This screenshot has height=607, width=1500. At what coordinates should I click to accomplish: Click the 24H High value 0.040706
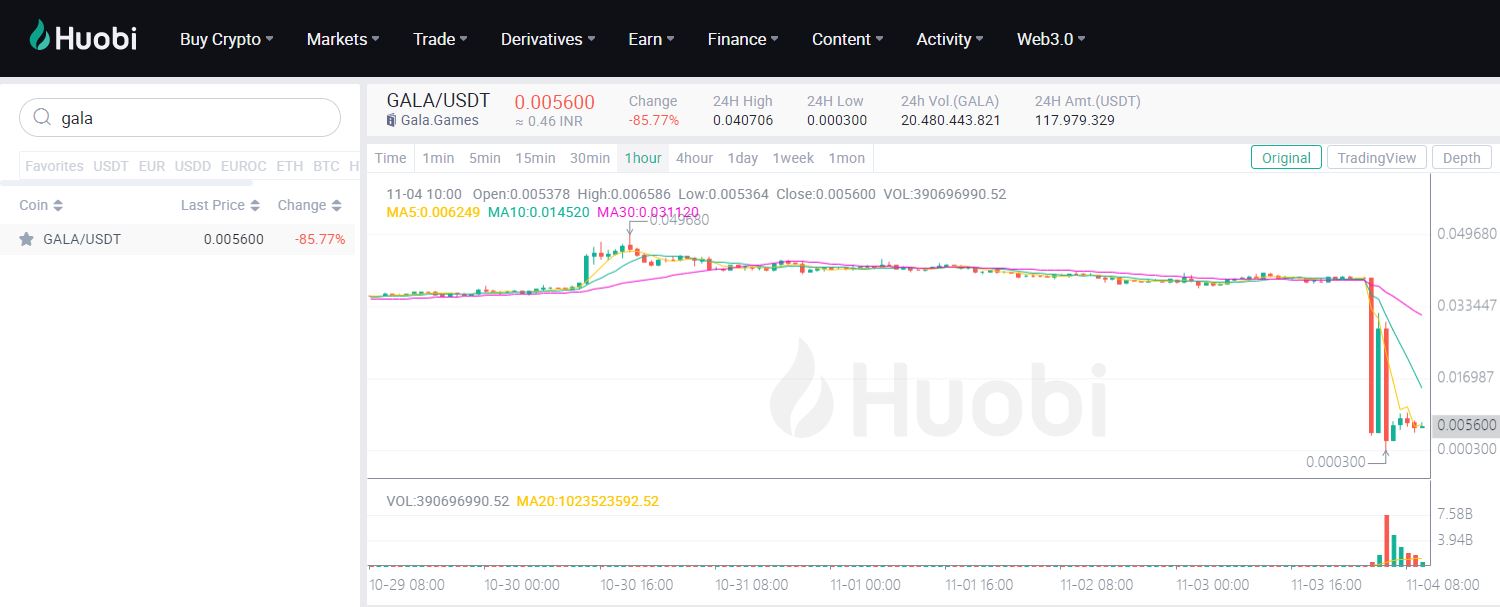pyautogui.click(x=743, y=120)
